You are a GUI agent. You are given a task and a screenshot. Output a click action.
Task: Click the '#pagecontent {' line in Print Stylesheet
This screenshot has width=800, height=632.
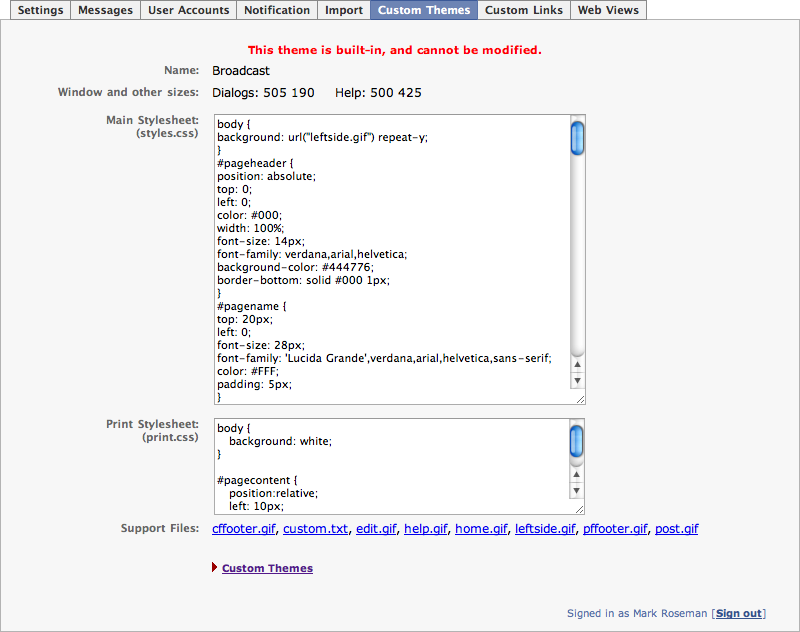coord(257,480)
